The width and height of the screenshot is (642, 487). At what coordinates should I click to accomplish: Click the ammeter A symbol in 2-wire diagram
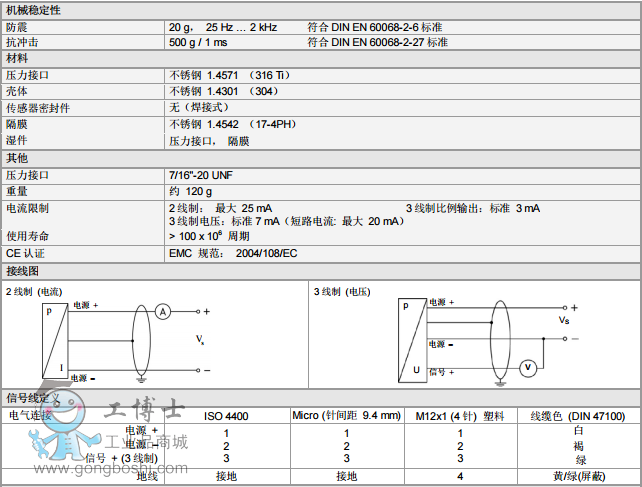163,312
